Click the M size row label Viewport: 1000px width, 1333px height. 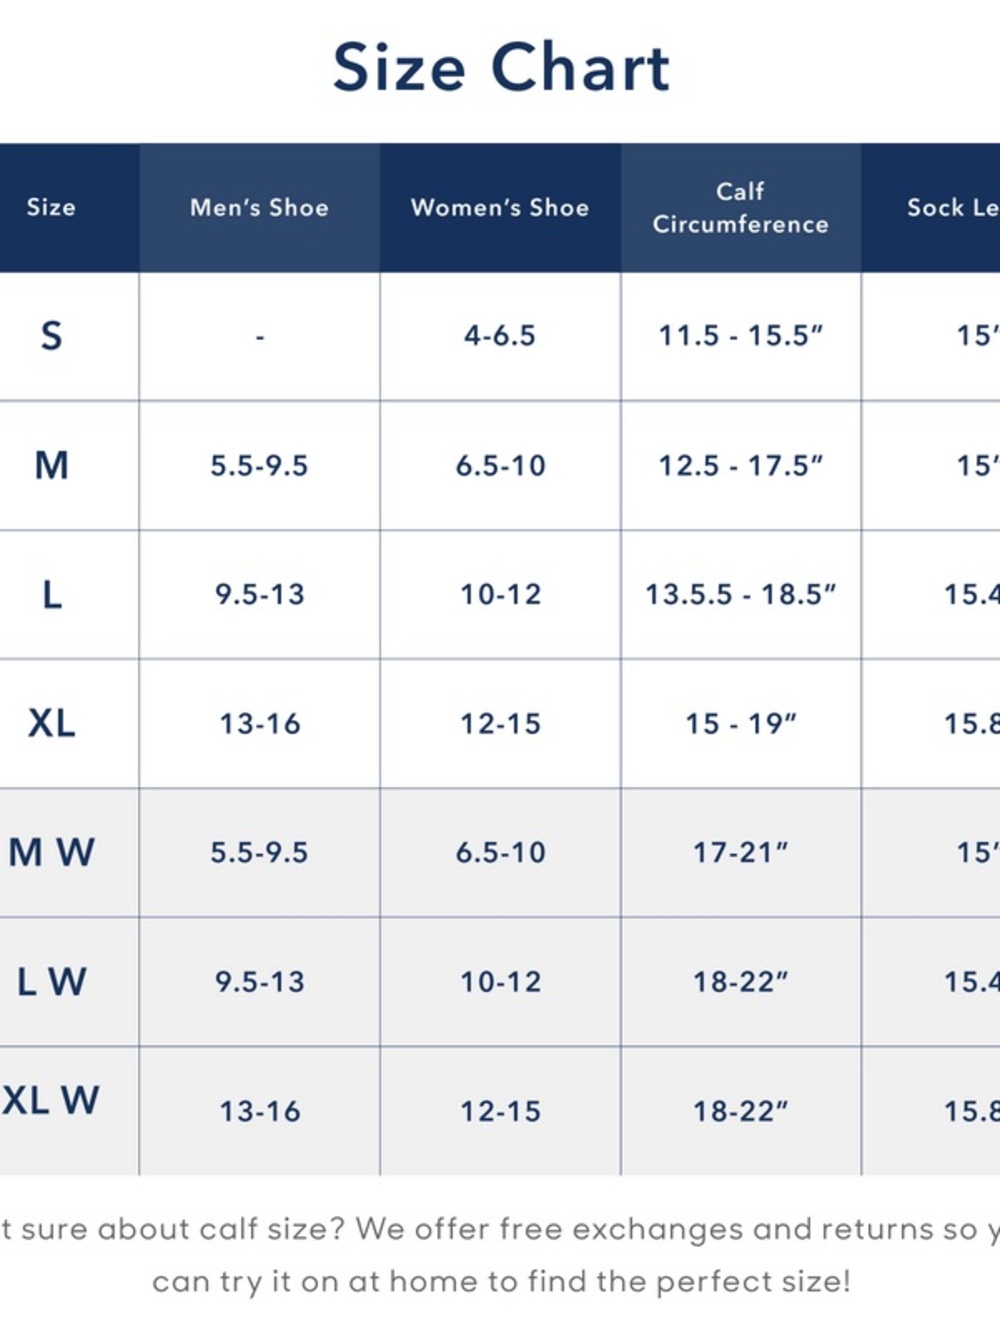tap(51, 465)
